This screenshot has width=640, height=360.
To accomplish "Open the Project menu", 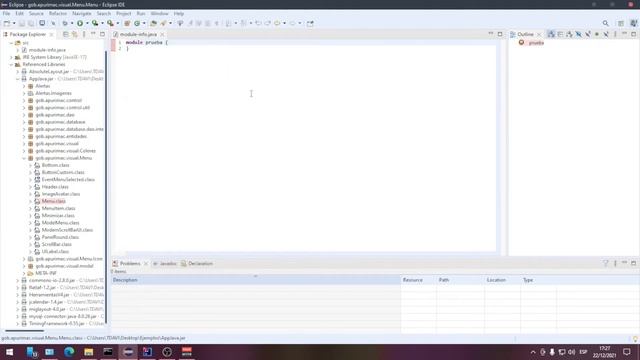I will pyautogui.click(x=123, y=13).
